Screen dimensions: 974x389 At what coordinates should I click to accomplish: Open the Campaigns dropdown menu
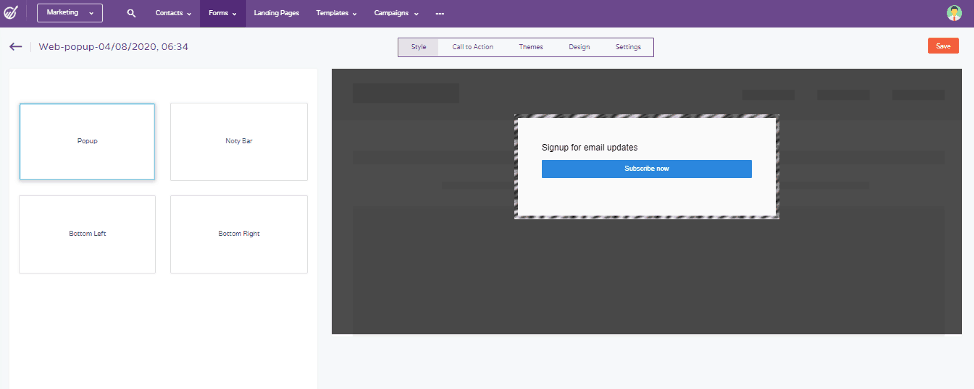point(396,13)
